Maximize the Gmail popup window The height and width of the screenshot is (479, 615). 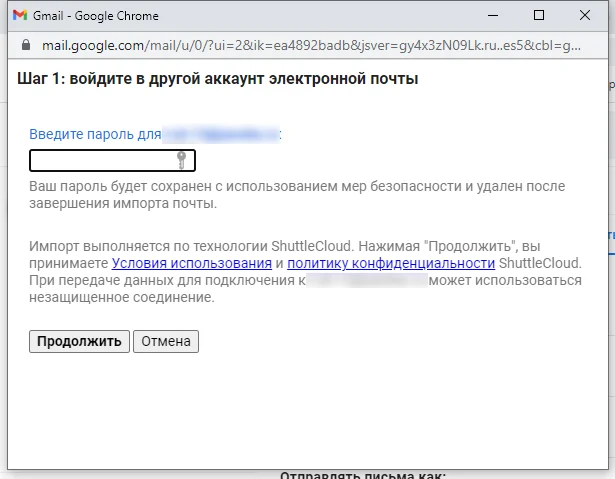point(539,15)
